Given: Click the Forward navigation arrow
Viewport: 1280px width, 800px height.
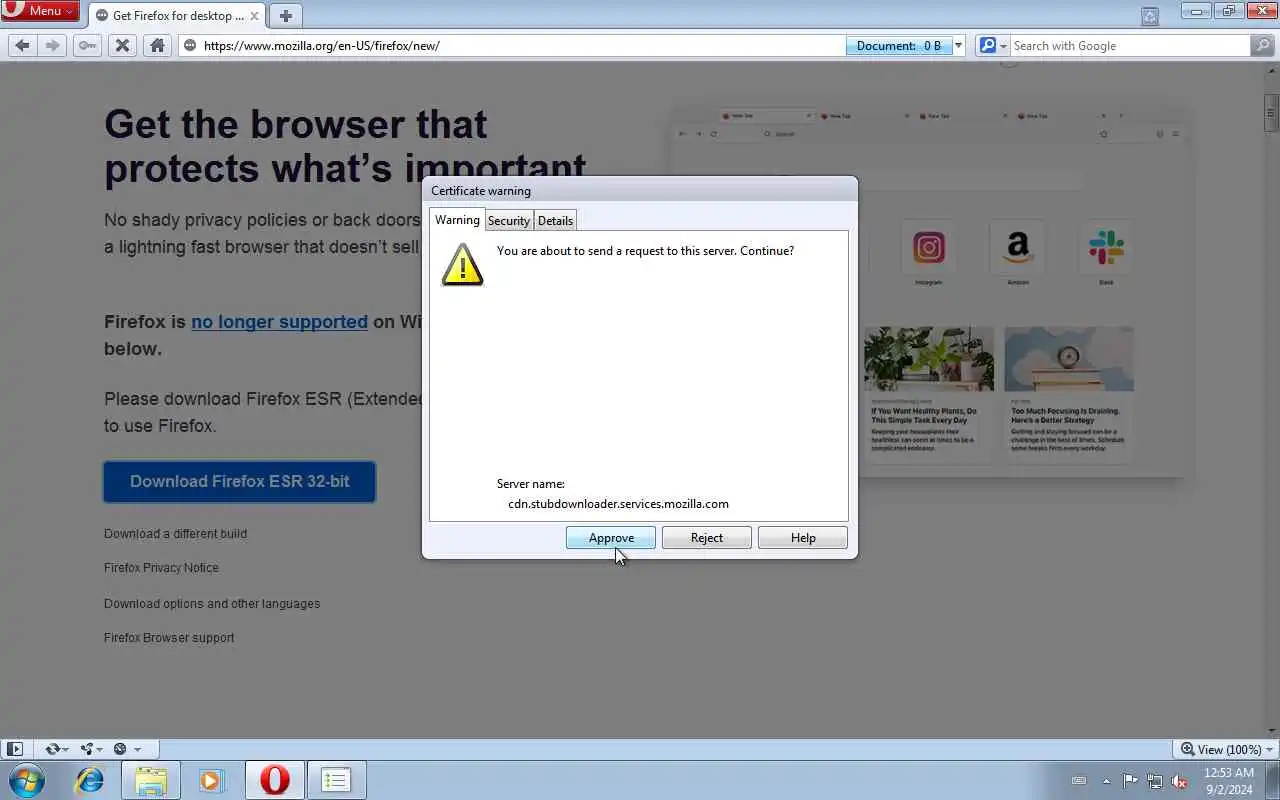Looking at the screenshot, I should (x=53, y=46).
